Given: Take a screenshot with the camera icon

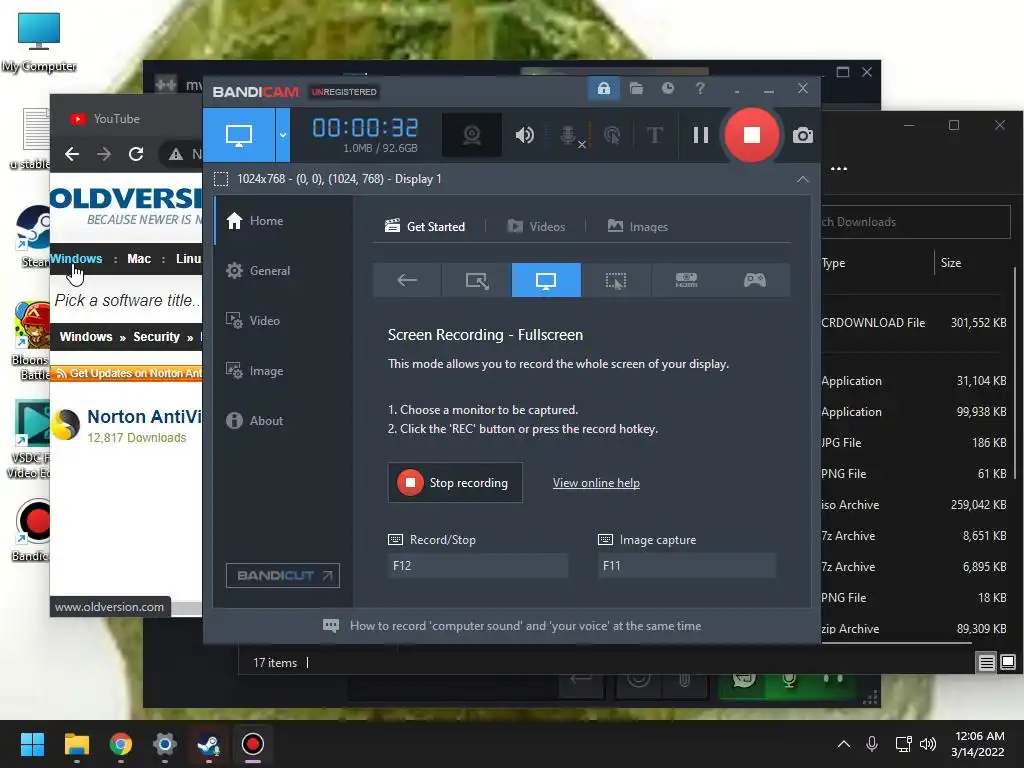Looking at the screenshot, I should tap(803, 135).
